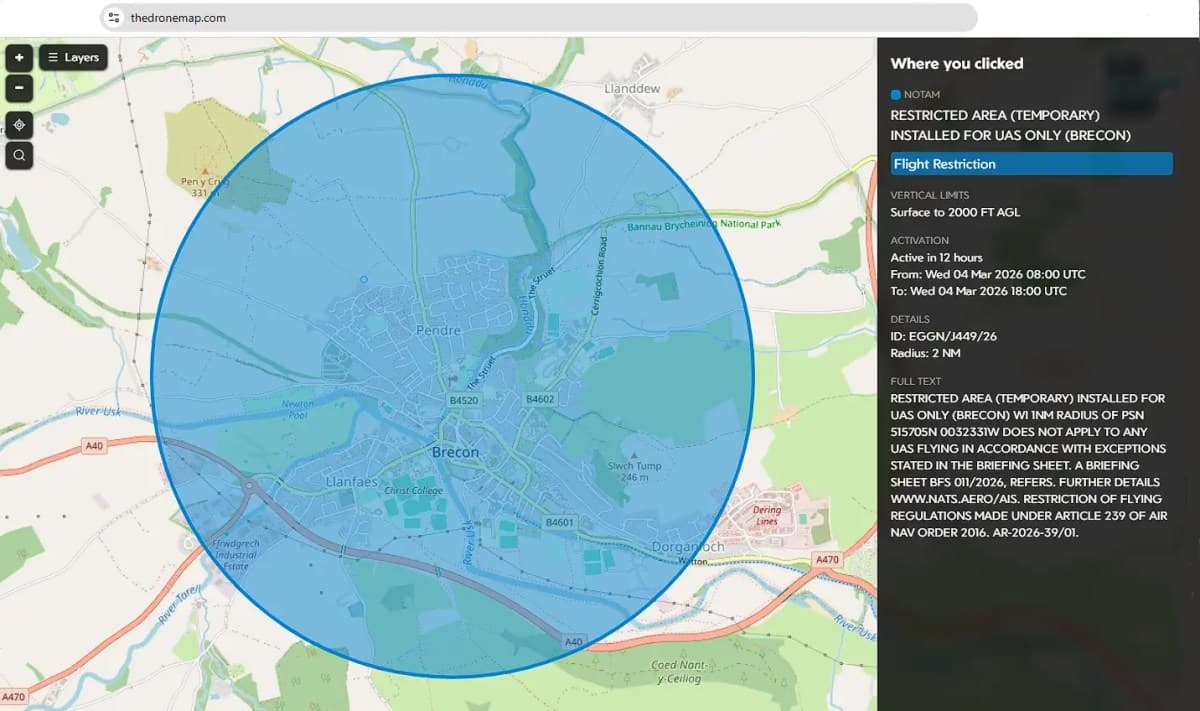Viewport: 1200px width, 711px height.
Task: Click inside the browser address bar
Action: click(x=400, y=17)
